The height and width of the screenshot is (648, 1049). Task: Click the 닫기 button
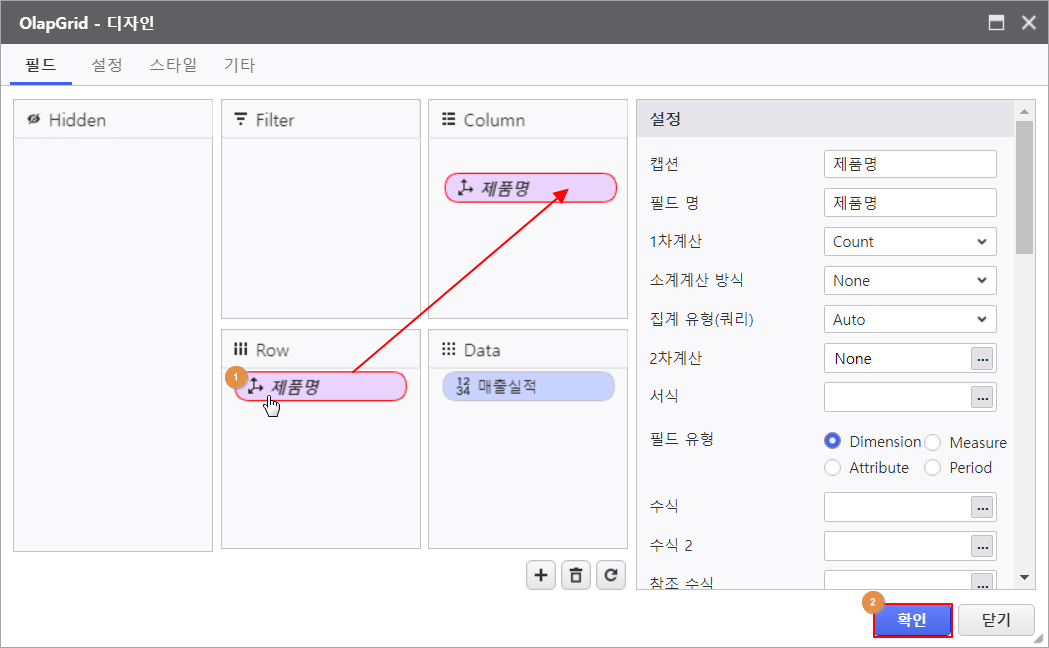tap(996, 620)
